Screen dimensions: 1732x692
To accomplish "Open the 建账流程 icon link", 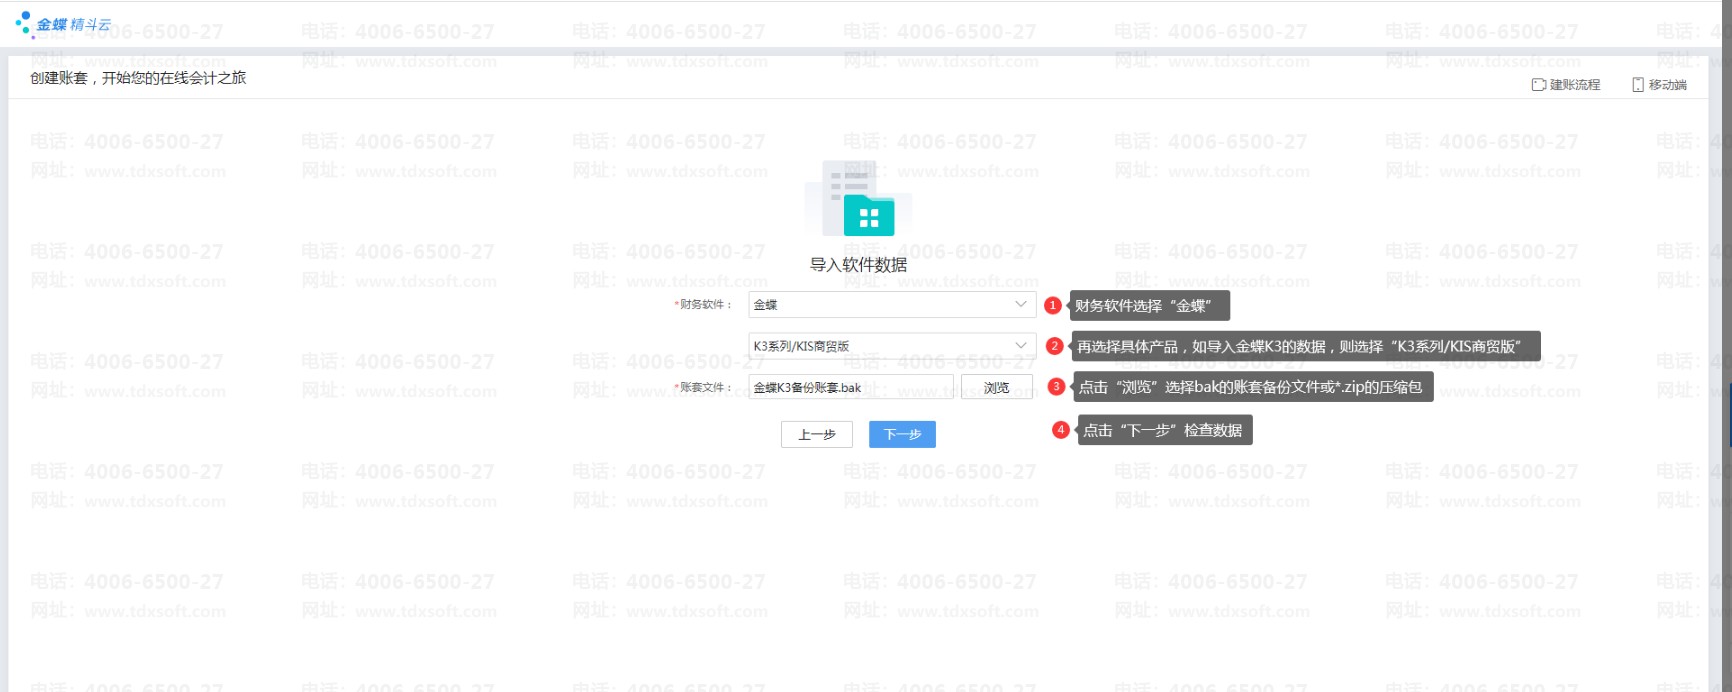I will [1566, 85].
